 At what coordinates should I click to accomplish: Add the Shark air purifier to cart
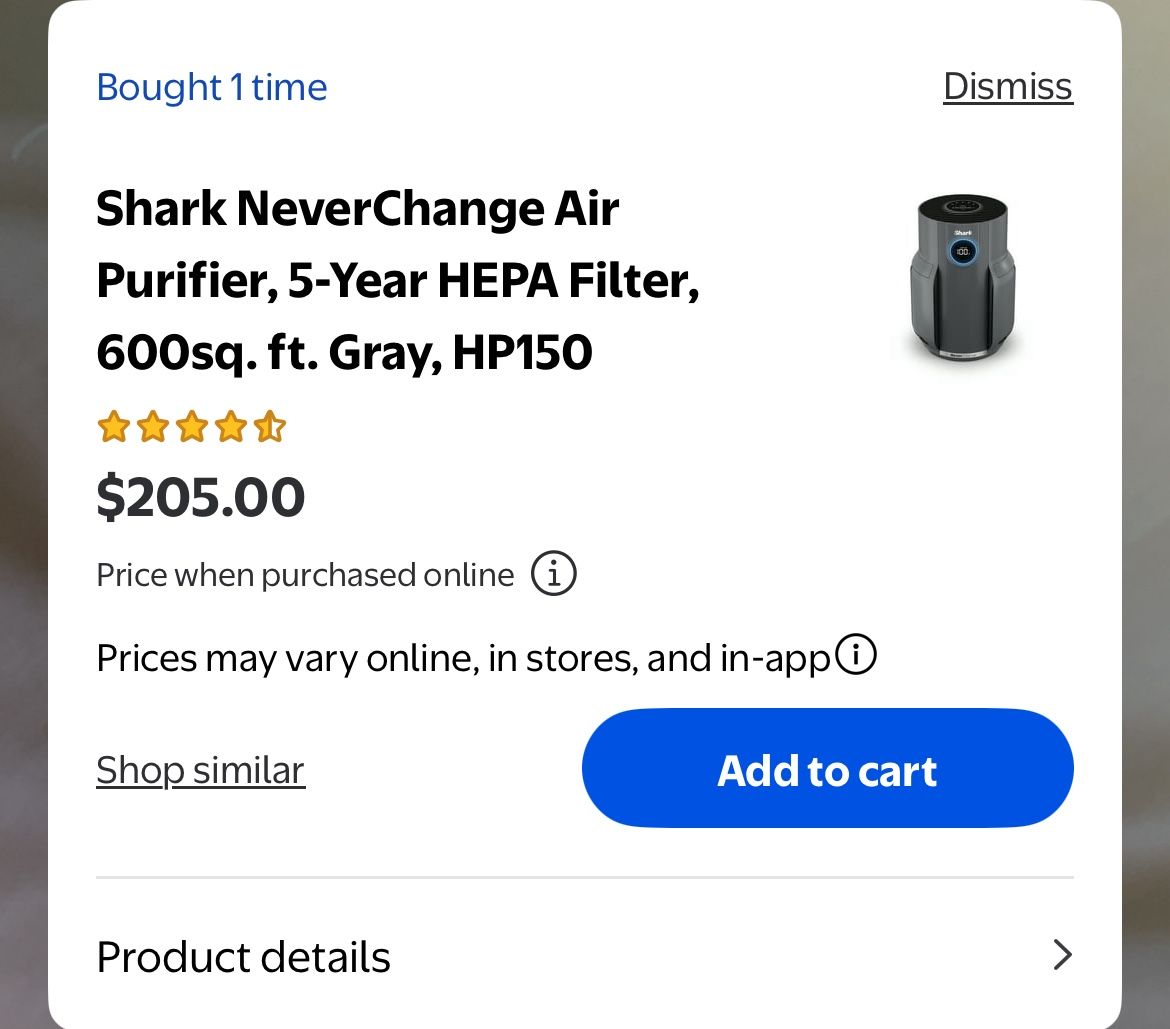click(827, 768)
